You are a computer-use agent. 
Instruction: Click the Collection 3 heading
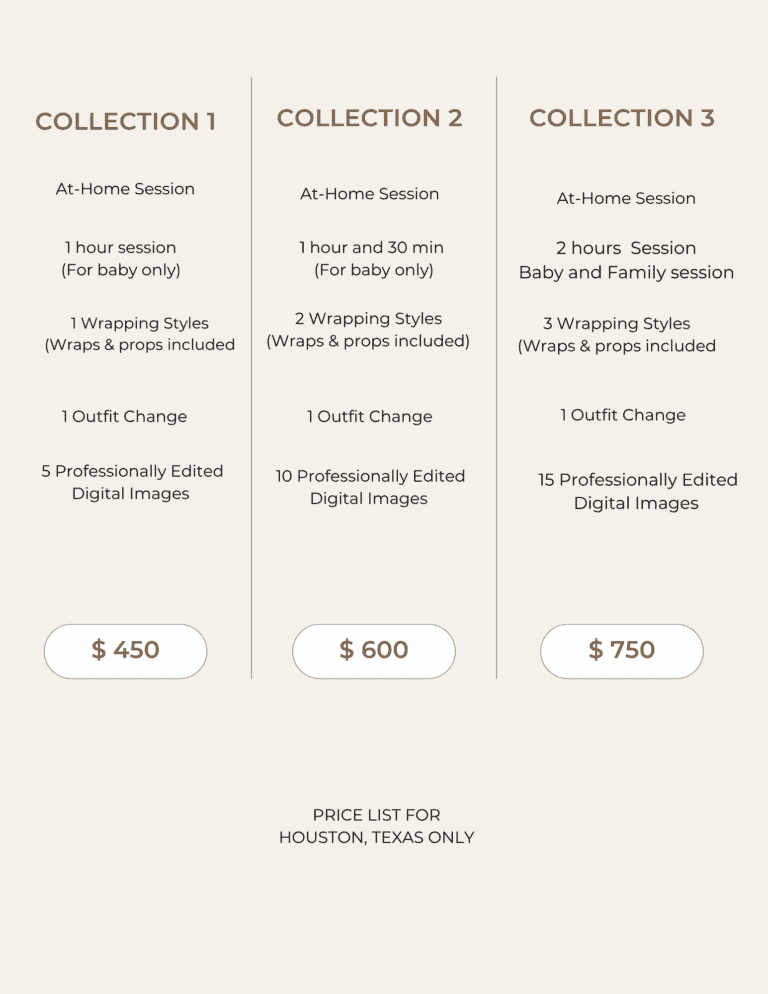tap(621, 118)
